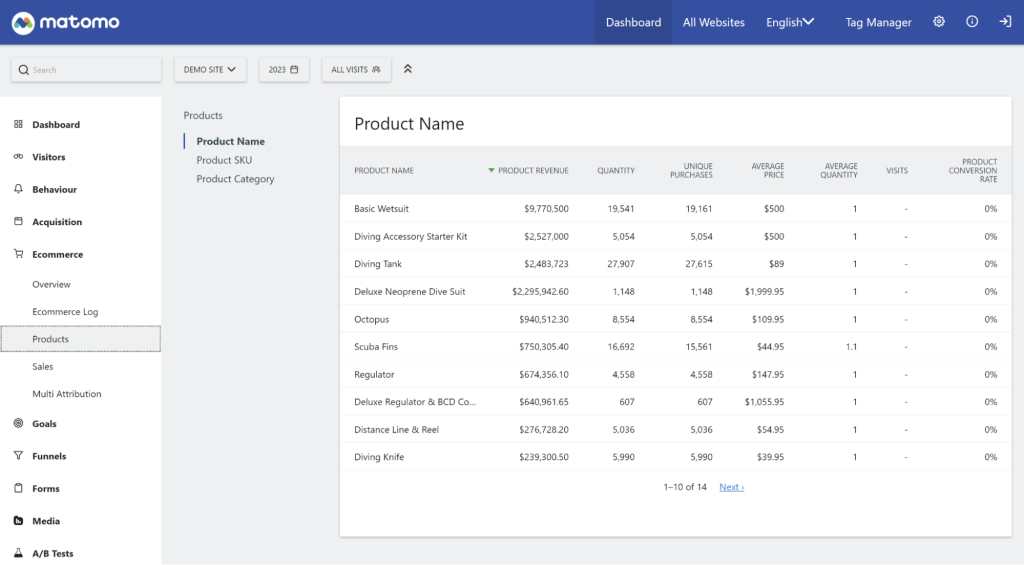Click the Behaviour bell icon
The height and width of the screenshot is (565, 1024).
(x=18, y=189)
